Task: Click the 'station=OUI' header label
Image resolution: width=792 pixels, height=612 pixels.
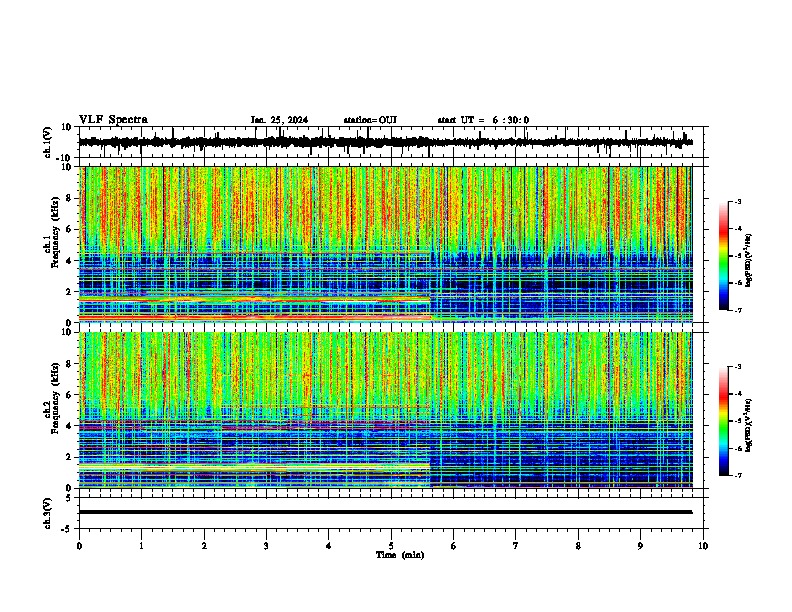Action: tap(370, 120)
